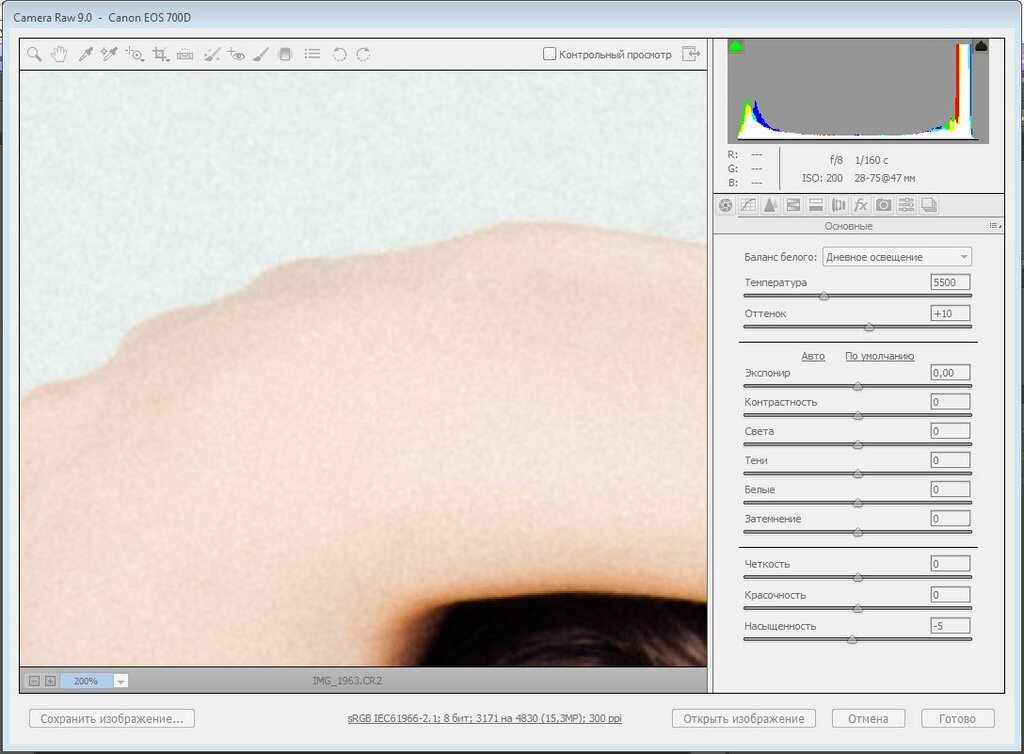Enable the Контрольный просмотр checkbox
Viewport: 1024px width, 754px height.
point(549,54)
